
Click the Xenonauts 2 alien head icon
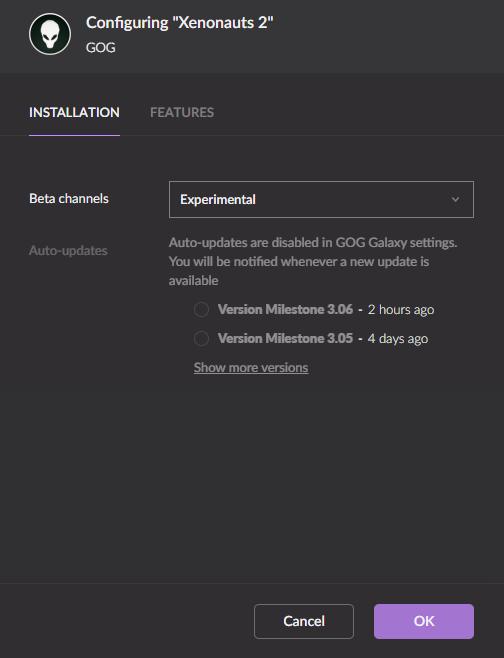pos(50,34)
